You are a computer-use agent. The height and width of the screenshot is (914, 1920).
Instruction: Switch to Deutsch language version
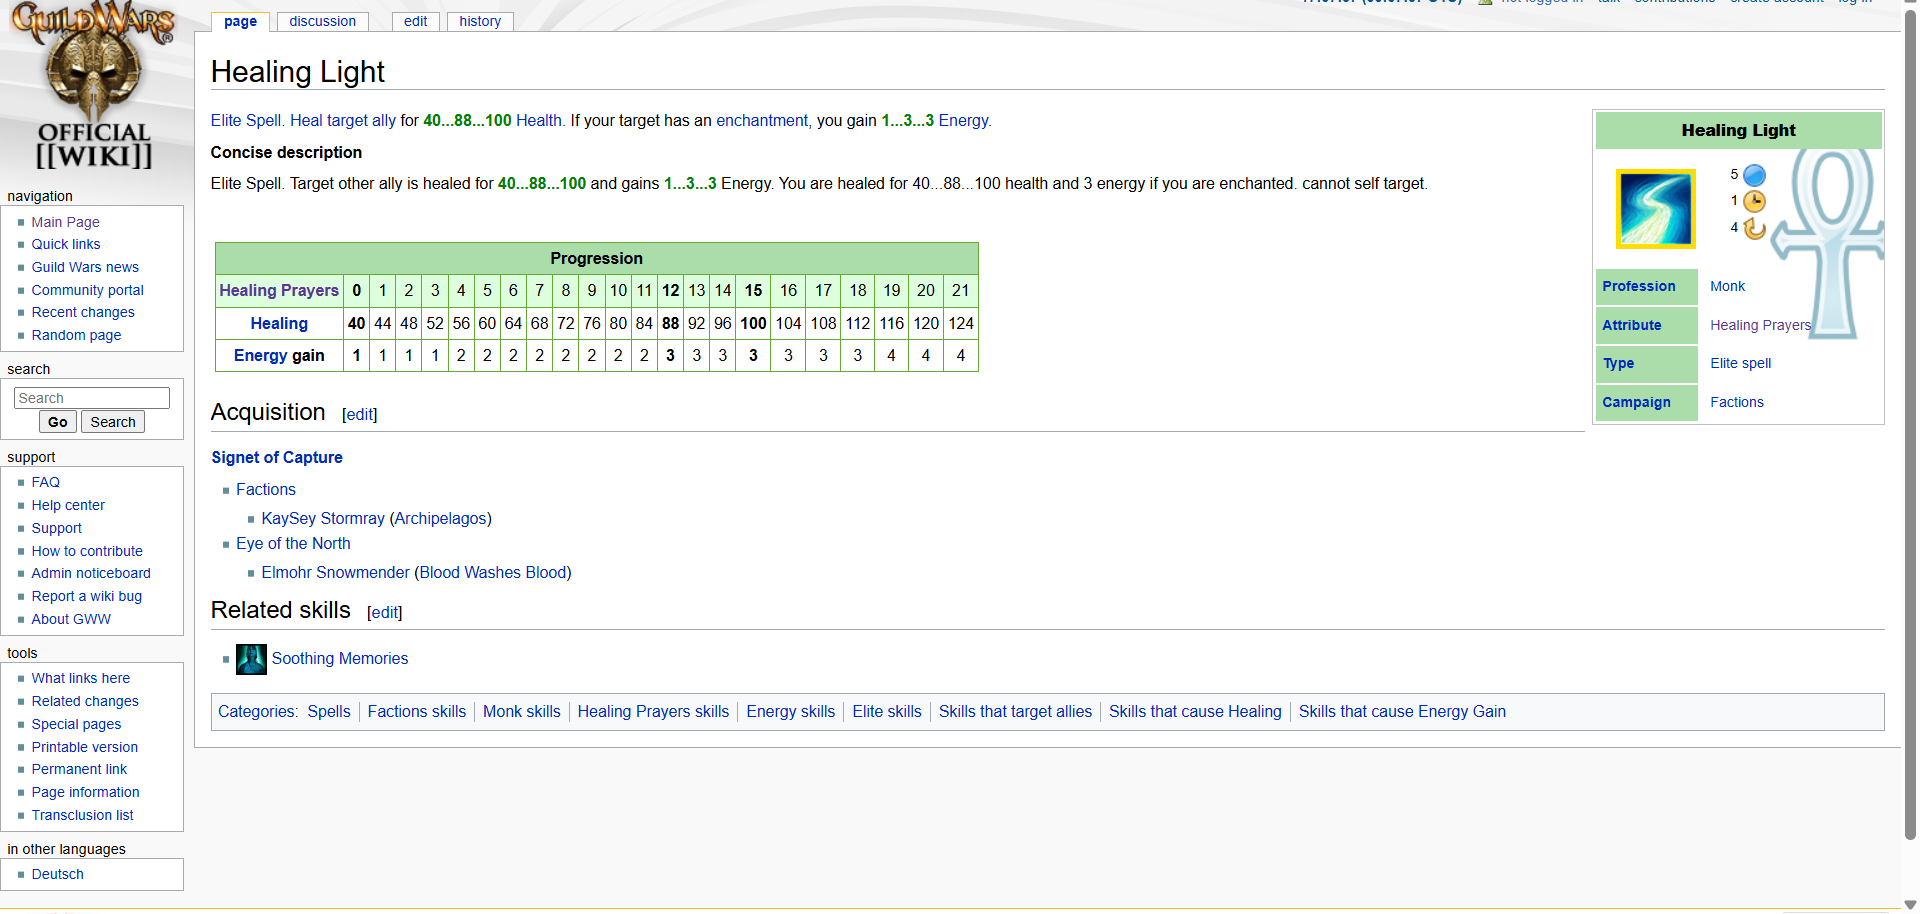(x=58, y=874)
